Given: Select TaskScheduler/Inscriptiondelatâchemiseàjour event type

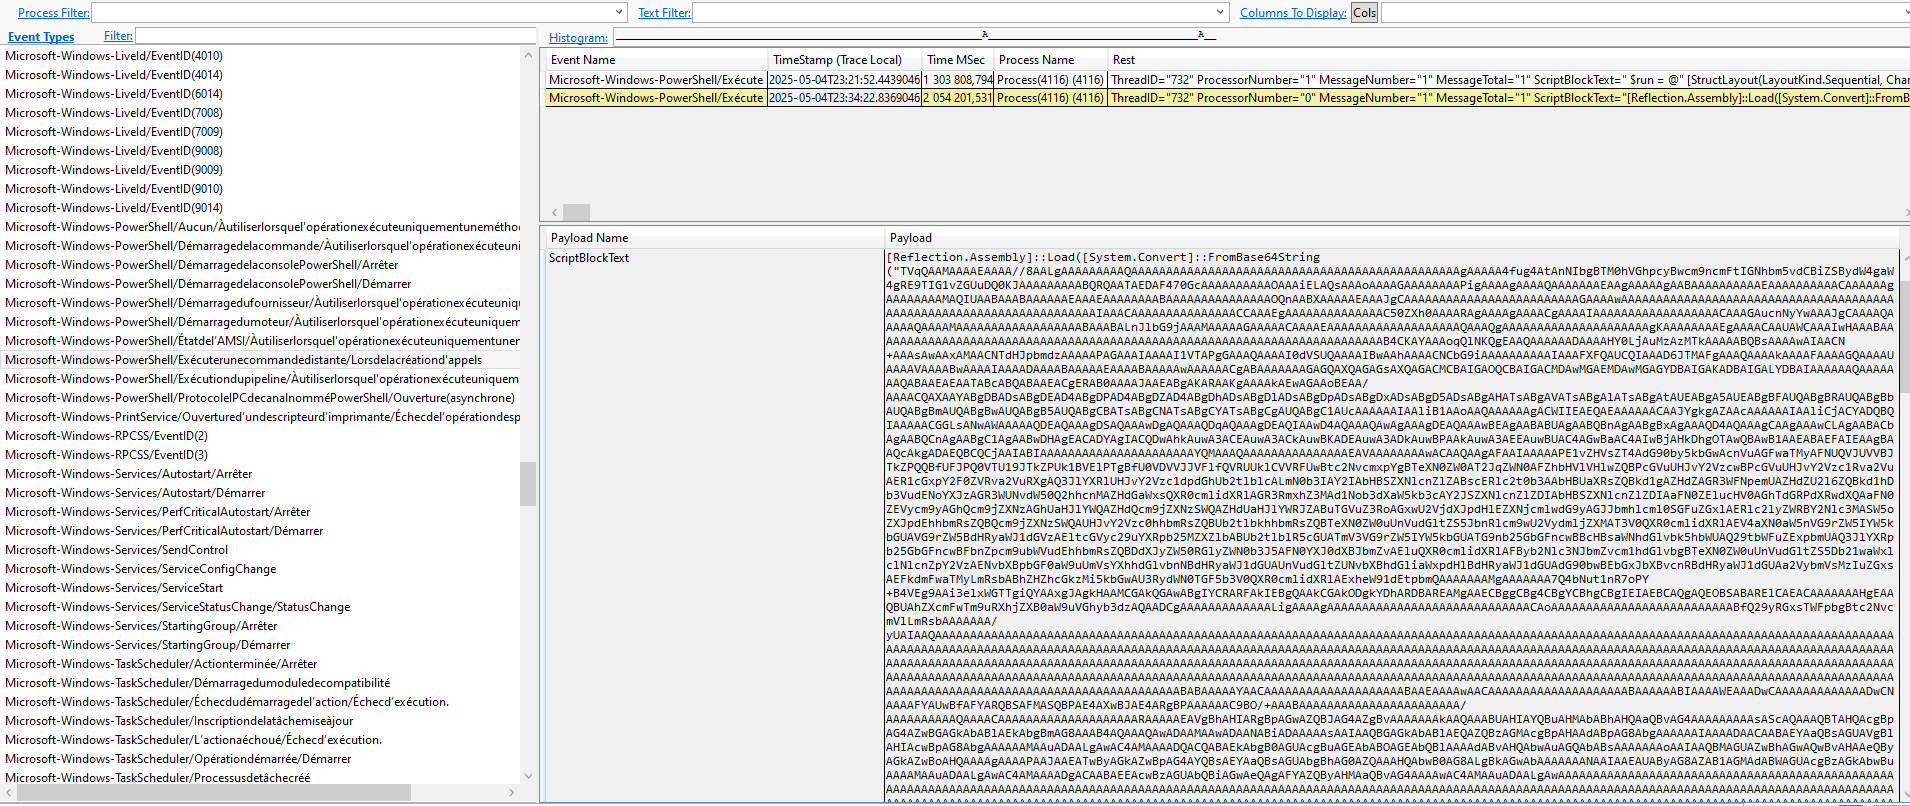Looking at the screenshot, I should pos(179,721).
